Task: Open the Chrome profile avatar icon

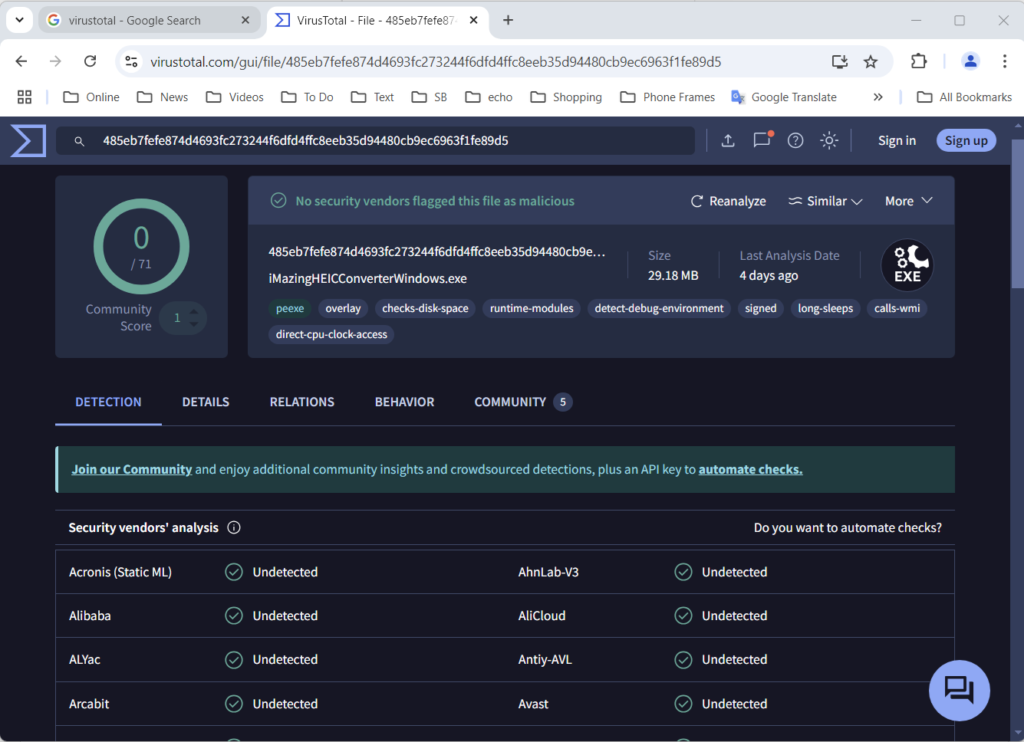Action: 970,61
